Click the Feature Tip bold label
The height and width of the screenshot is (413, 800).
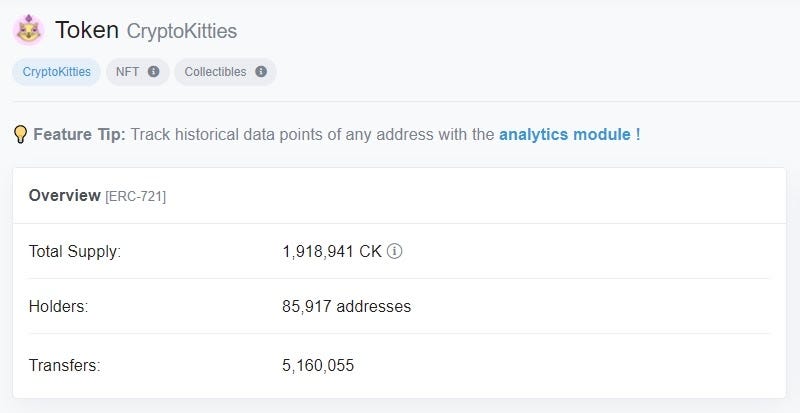pyautogui.click(x=79, y=135)
